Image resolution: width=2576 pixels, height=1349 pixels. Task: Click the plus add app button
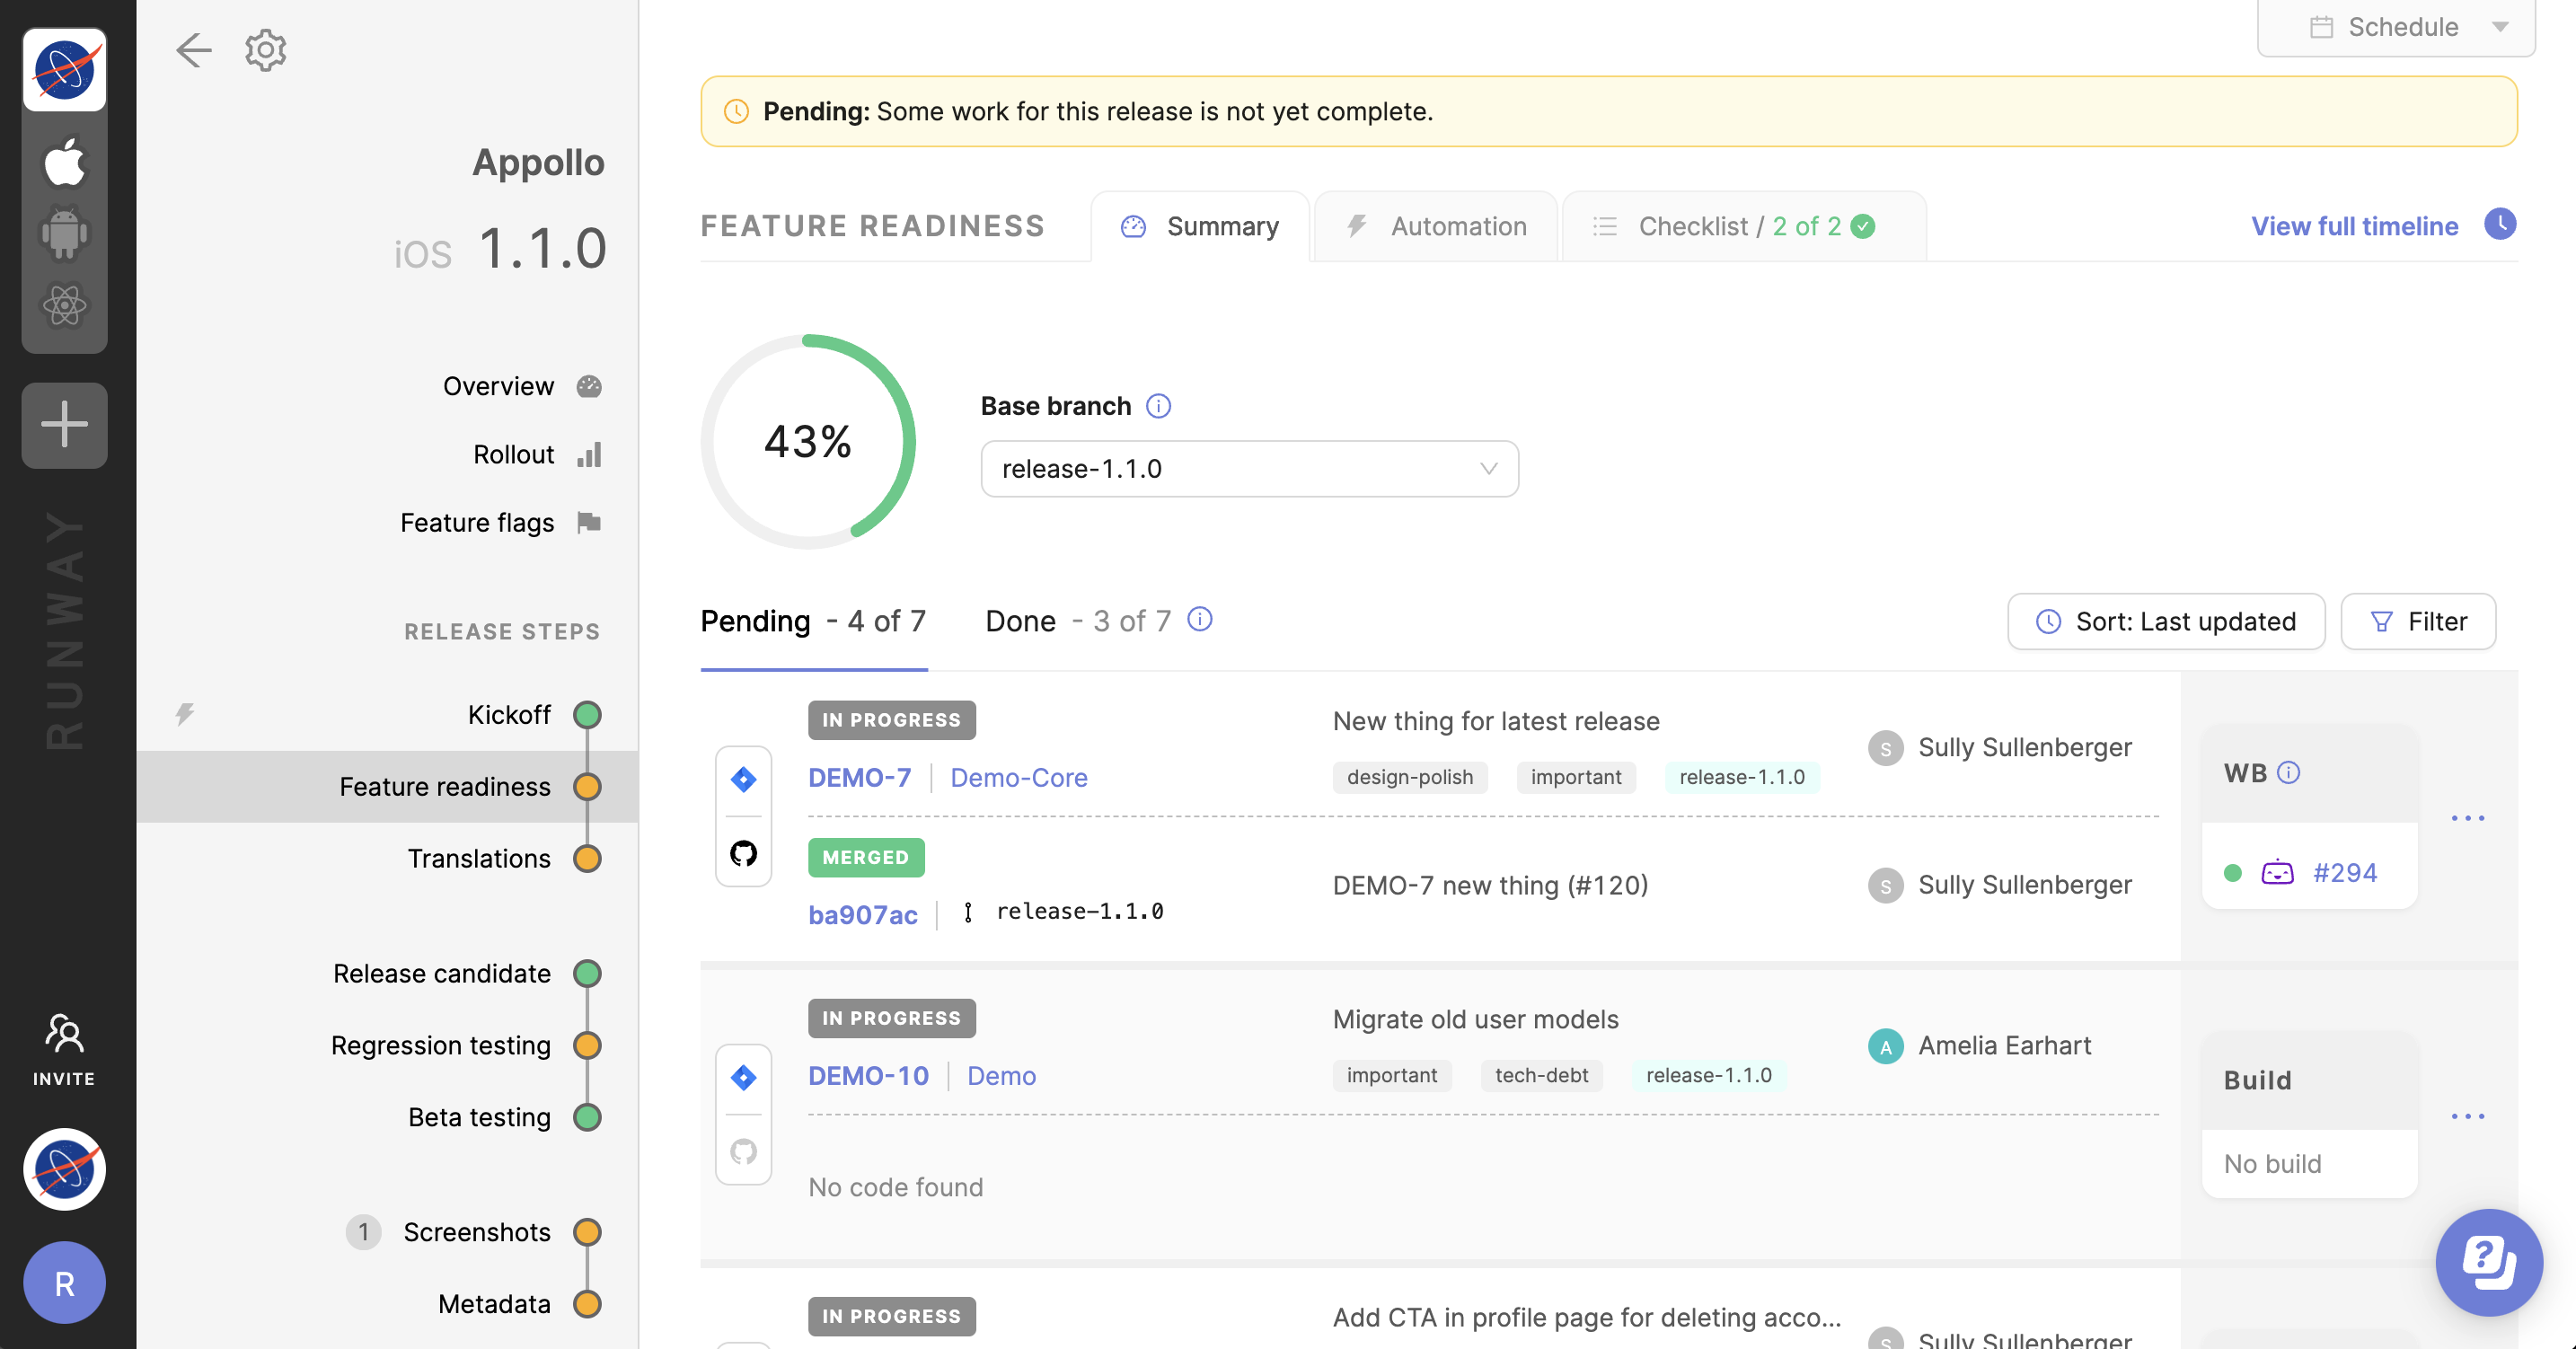65,424
